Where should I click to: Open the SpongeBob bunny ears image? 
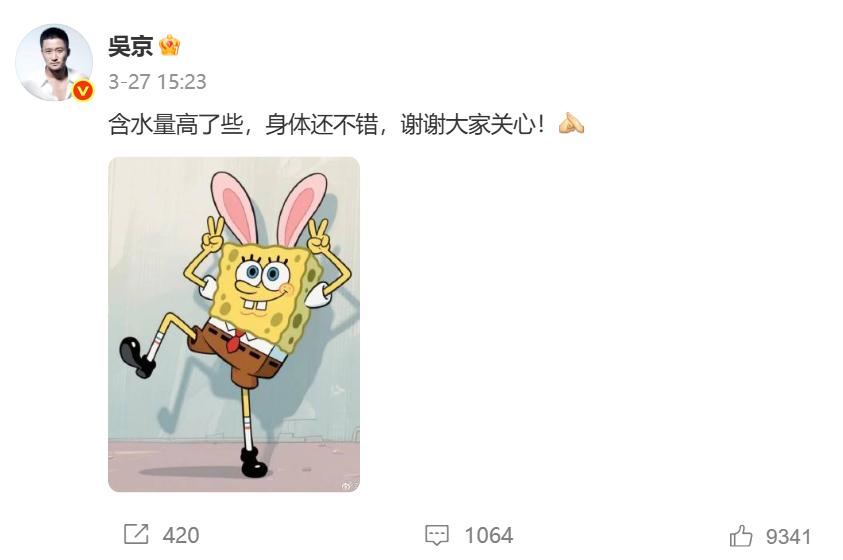[x=234, y=324]
